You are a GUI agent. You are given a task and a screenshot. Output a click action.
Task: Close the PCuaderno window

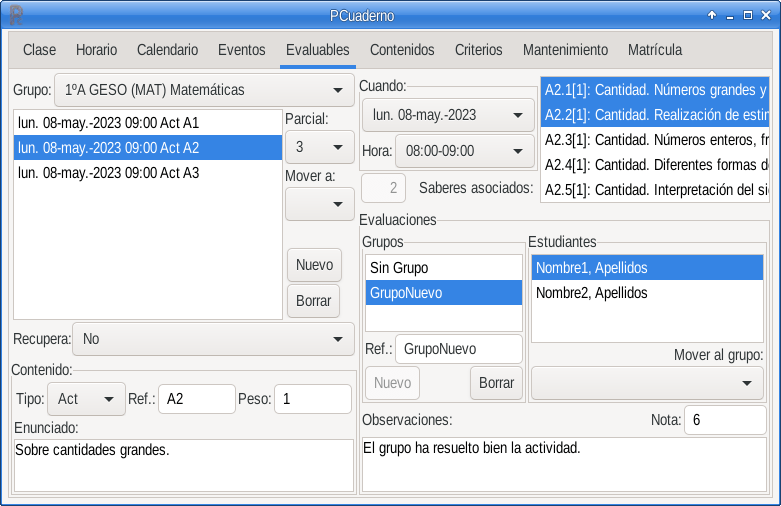coord(766,15)
